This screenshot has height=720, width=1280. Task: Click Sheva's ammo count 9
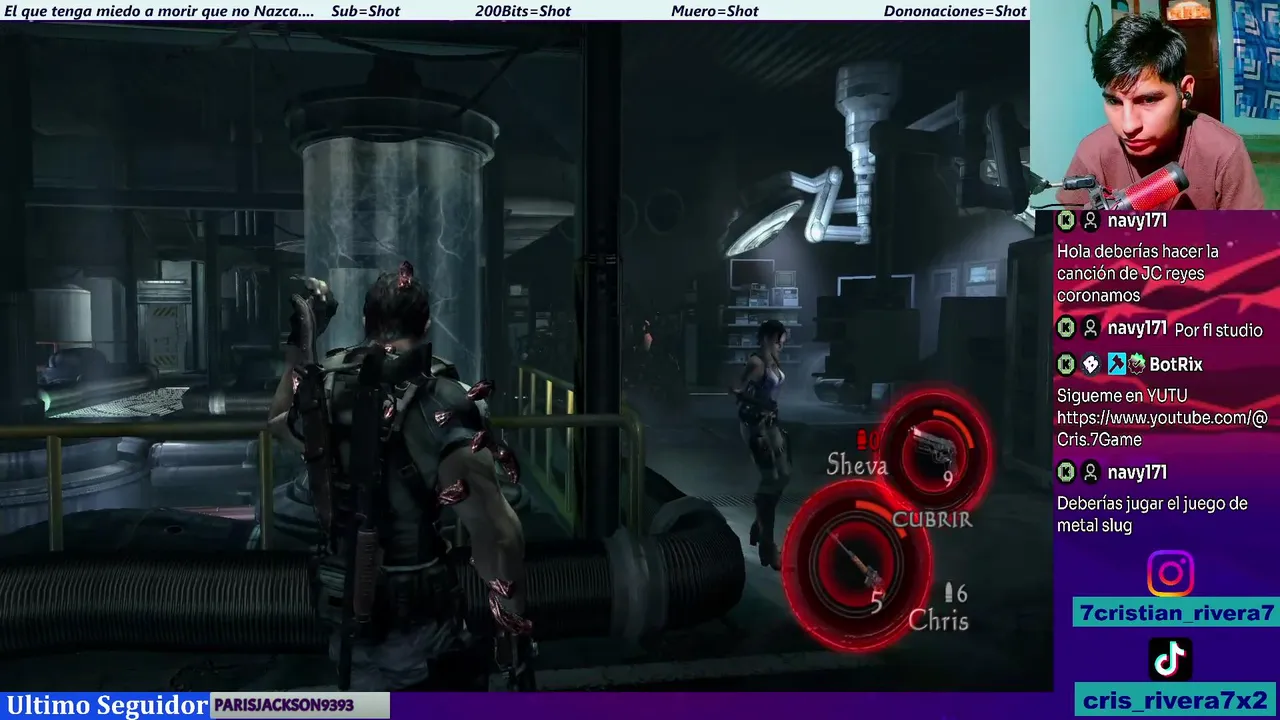pyautogui.click(x=948, y=479)
